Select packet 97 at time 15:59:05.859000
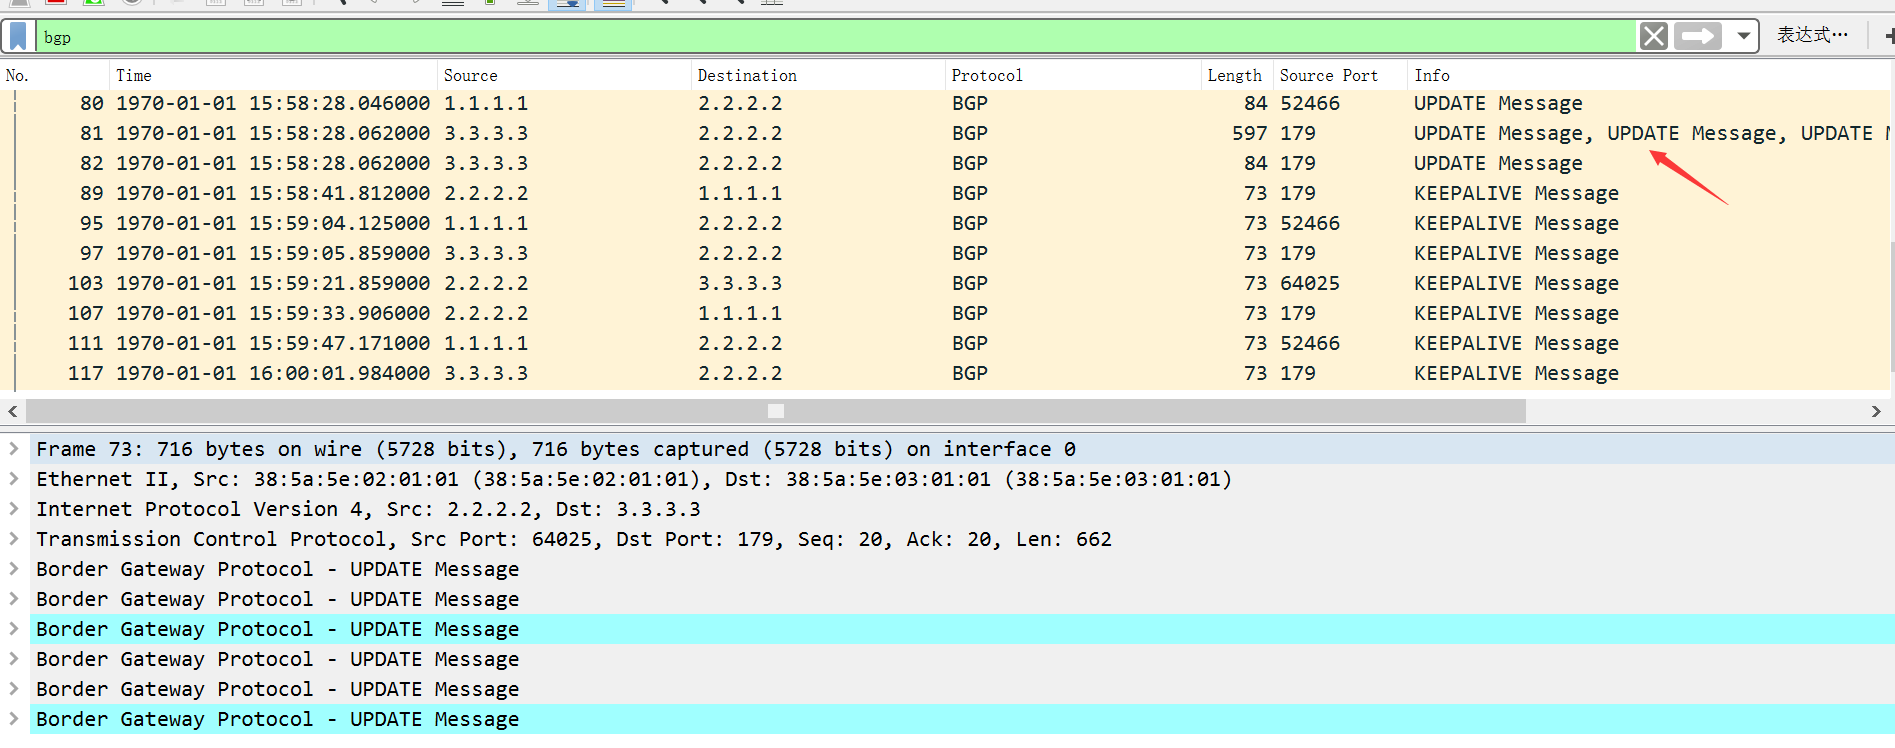The height and width of the screenshot is (748, 1895). pyautogui.click(x=945, y=254)
